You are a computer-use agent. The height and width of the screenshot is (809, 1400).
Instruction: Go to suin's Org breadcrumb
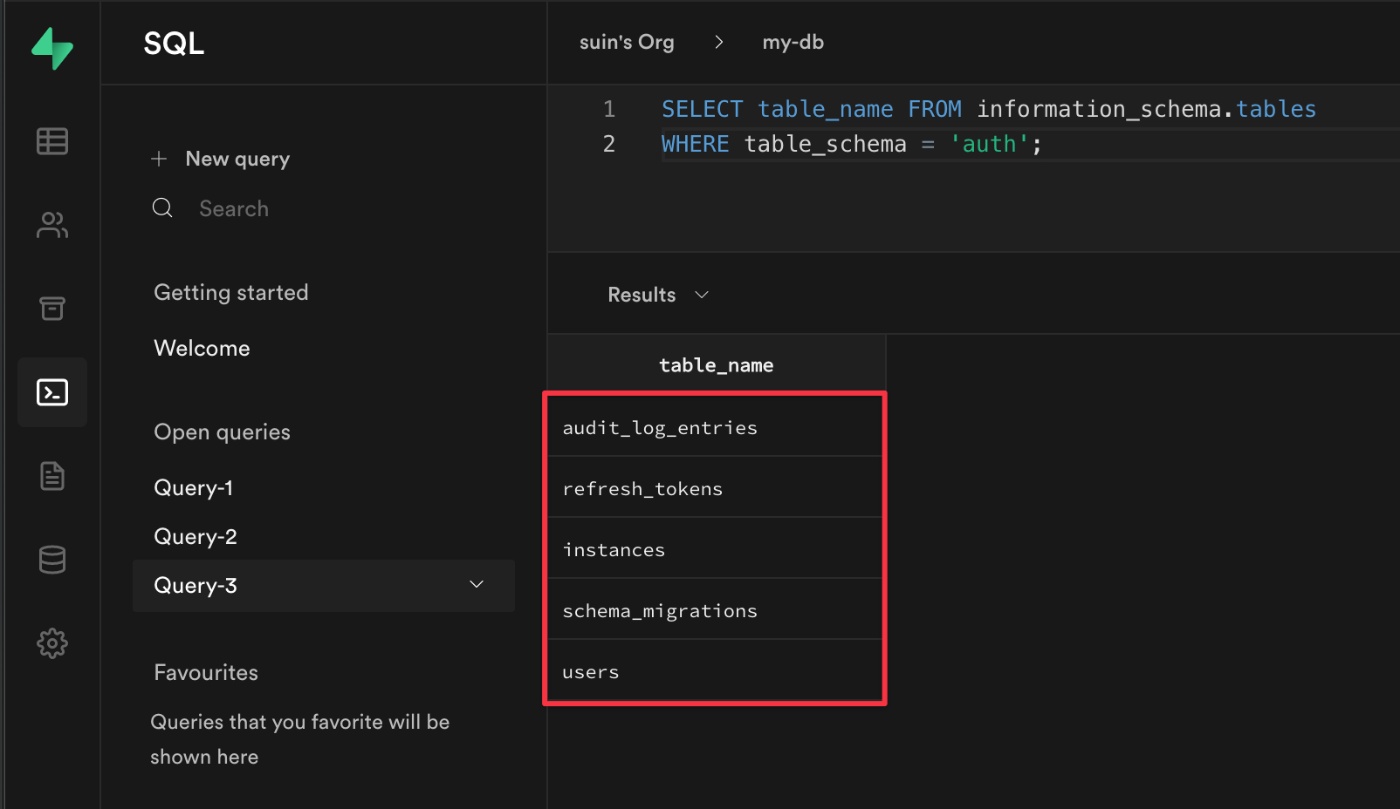[627, 43]
